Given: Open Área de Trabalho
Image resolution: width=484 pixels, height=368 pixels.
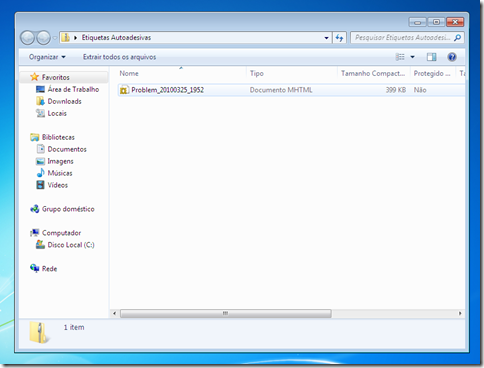Looking at the screenshot, I should [73, 89].
